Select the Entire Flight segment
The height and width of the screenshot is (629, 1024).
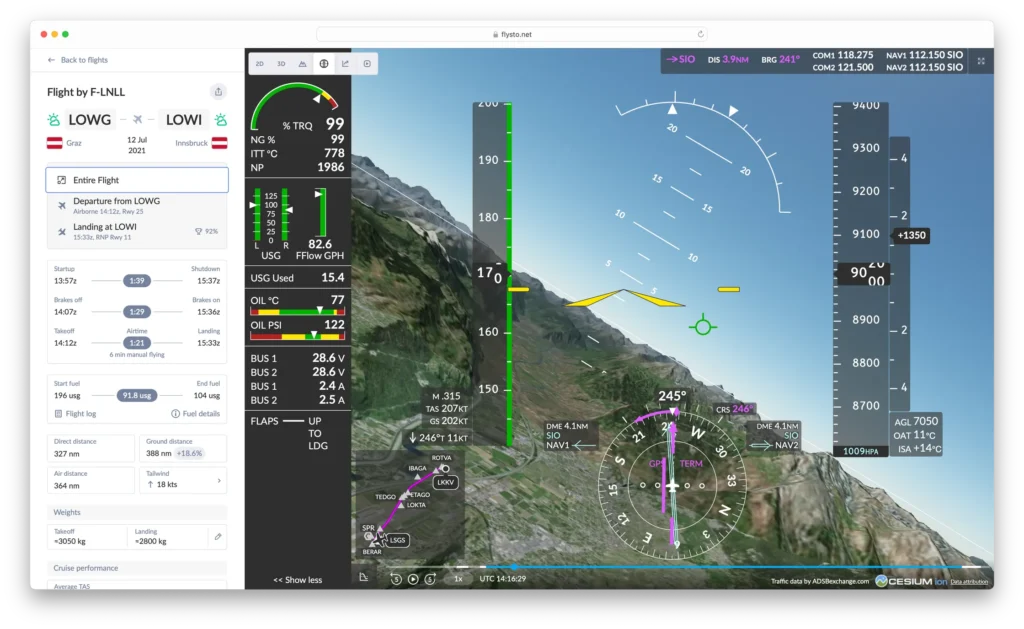[x=137, y=180]
